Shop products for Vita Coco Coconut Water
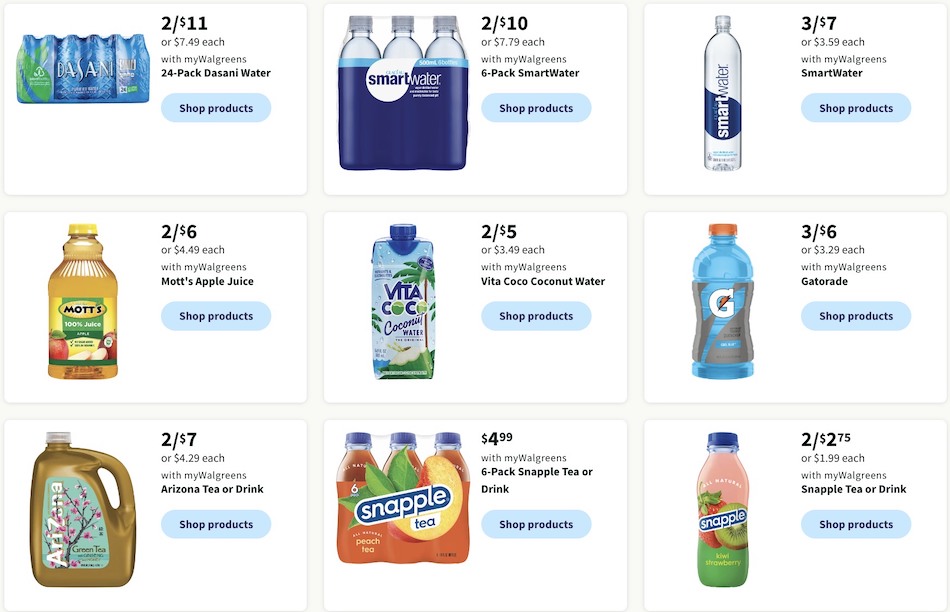 [536, 316]
